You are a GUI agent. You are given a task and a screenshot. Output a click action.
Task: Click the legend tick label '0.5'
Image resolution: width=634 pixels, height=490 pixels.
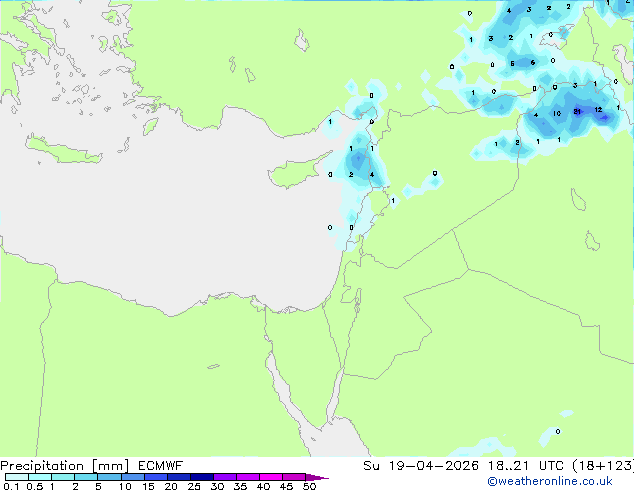click(34, 486)
